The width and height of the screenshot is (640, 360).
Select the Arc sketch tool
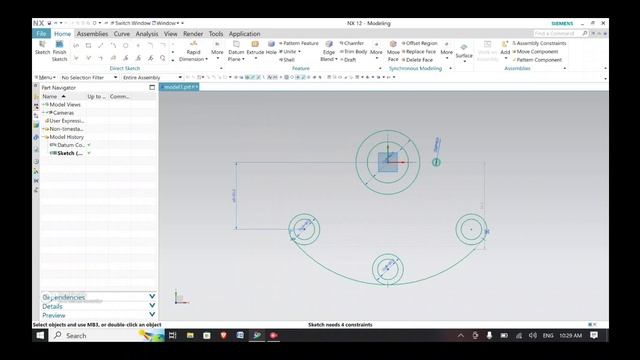tap(113, 46)
